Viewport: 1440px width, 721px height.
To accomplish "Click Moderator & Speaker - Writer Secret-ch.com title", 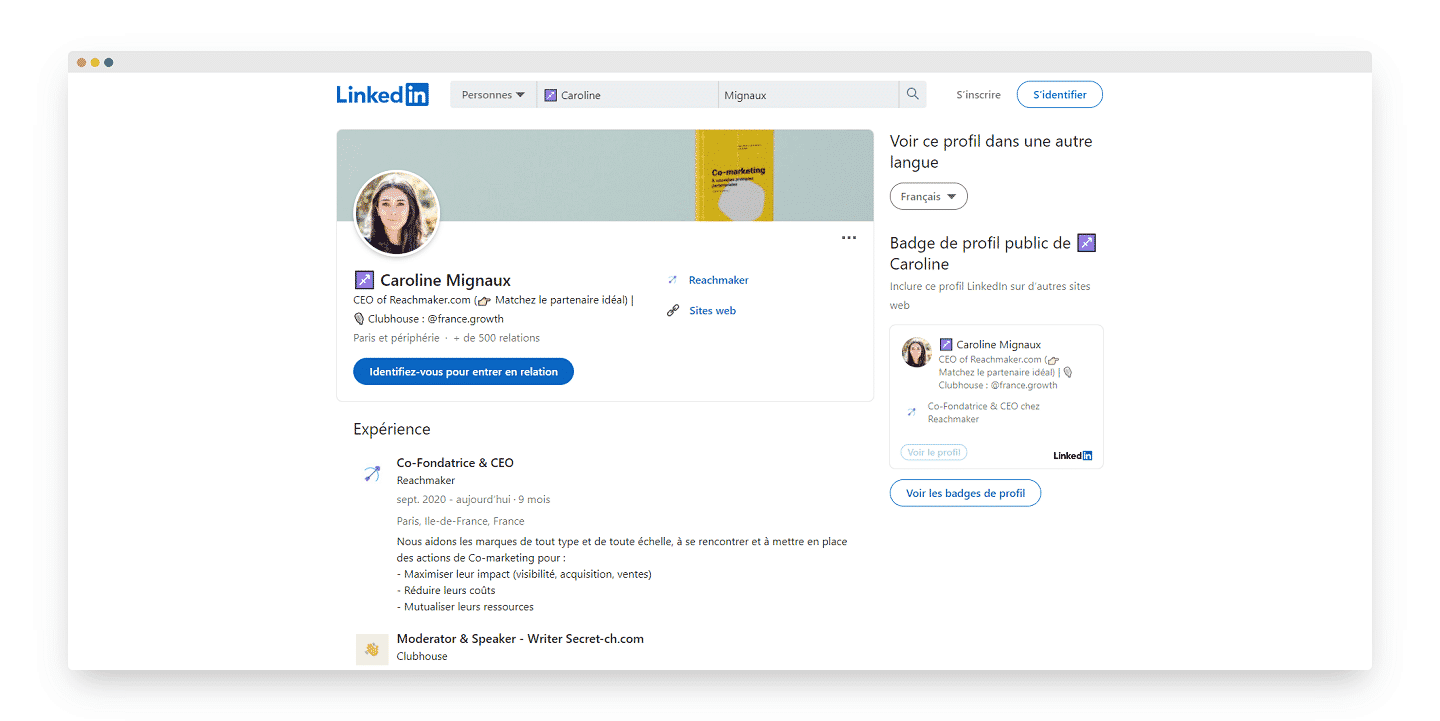I will coord(520,639).
